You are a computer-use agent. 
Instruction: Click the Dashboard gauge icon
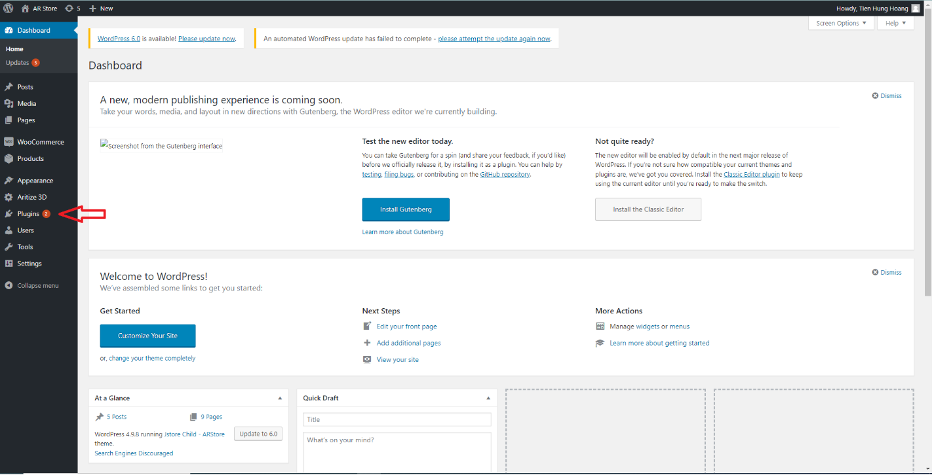tap(8, 30)
